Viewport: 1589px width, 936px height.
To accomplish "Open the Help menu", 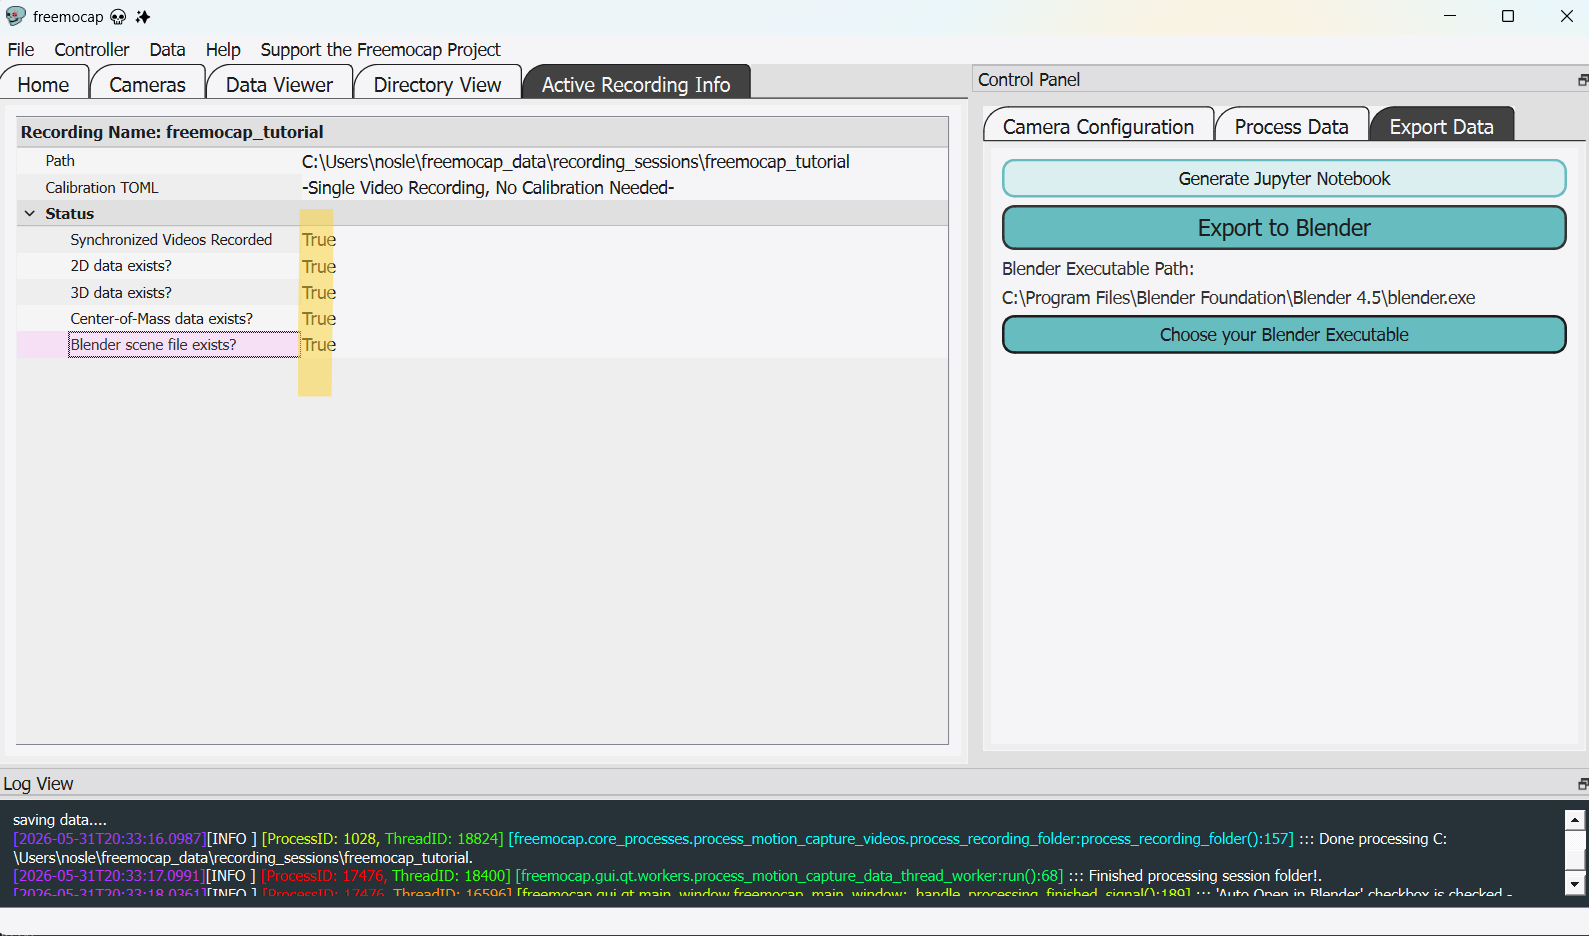I will [x=223, y=50].
